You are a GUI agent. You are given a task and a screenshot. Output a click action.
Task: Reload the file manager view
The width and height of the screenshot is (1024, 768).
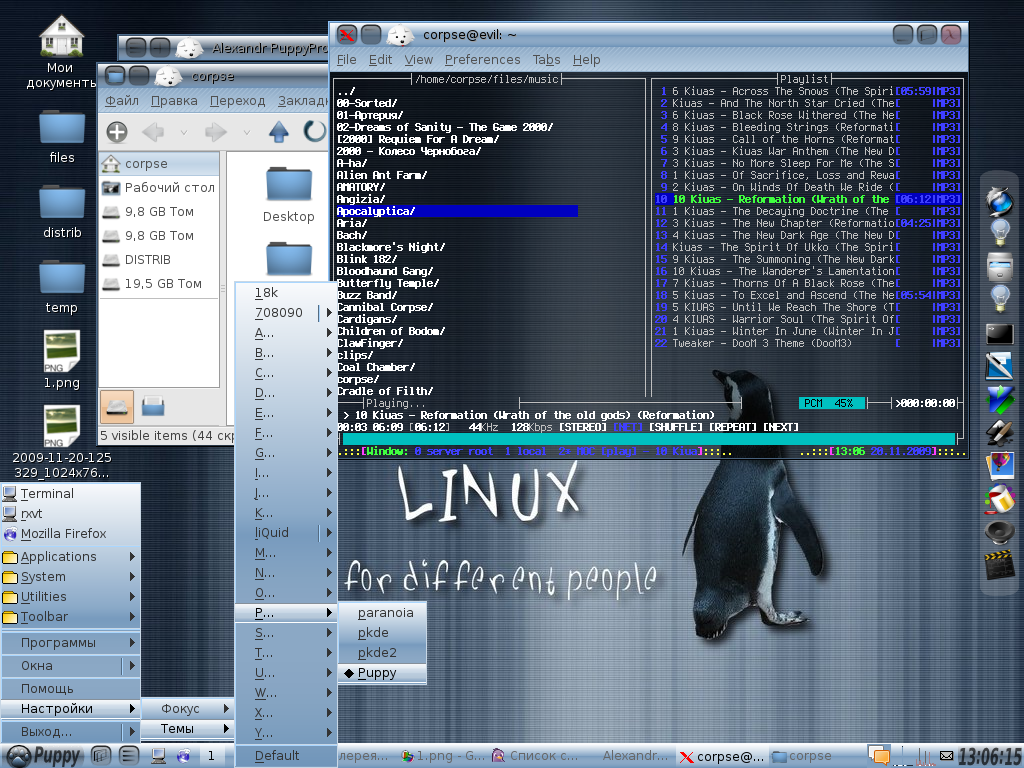click(315, 131)
